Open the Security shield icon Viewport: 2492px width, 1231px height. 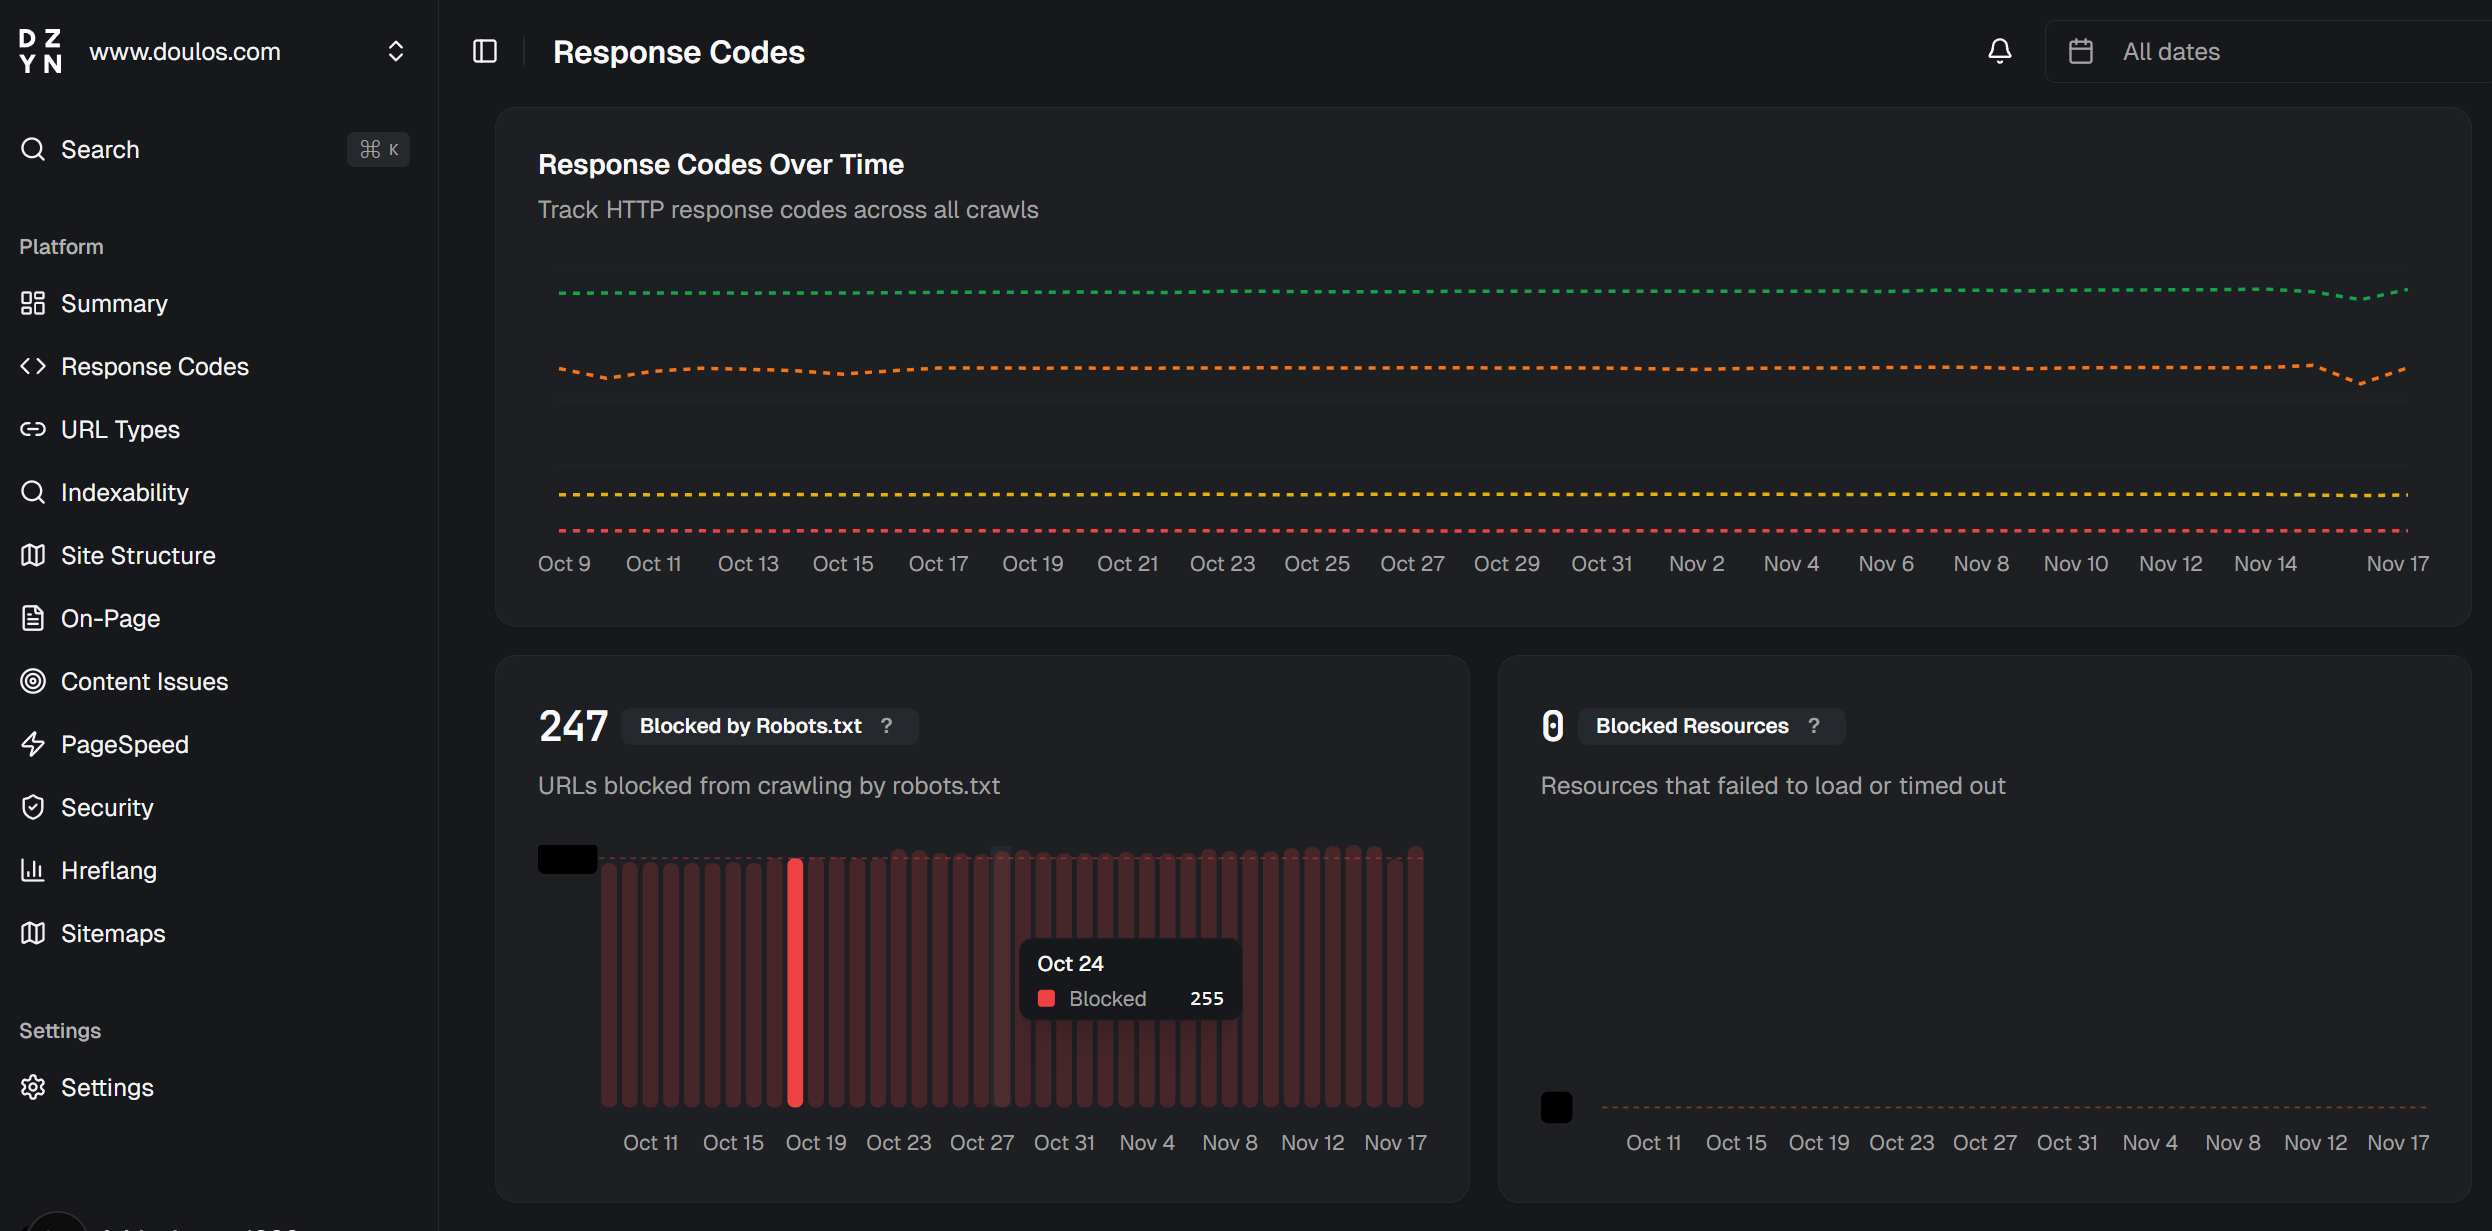tap(33, 807)
